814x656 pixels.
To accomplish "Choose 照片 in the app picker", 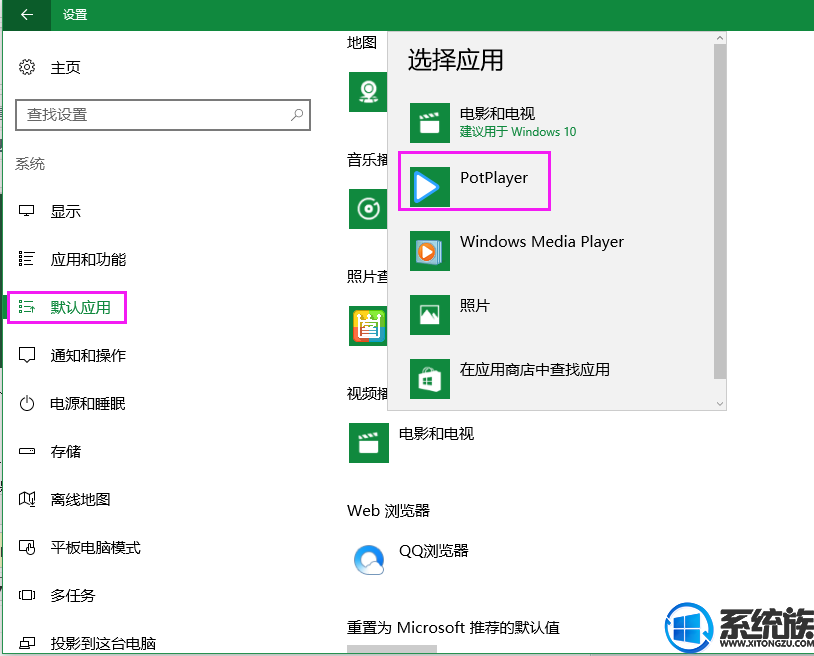I will (x=474, y=305).
